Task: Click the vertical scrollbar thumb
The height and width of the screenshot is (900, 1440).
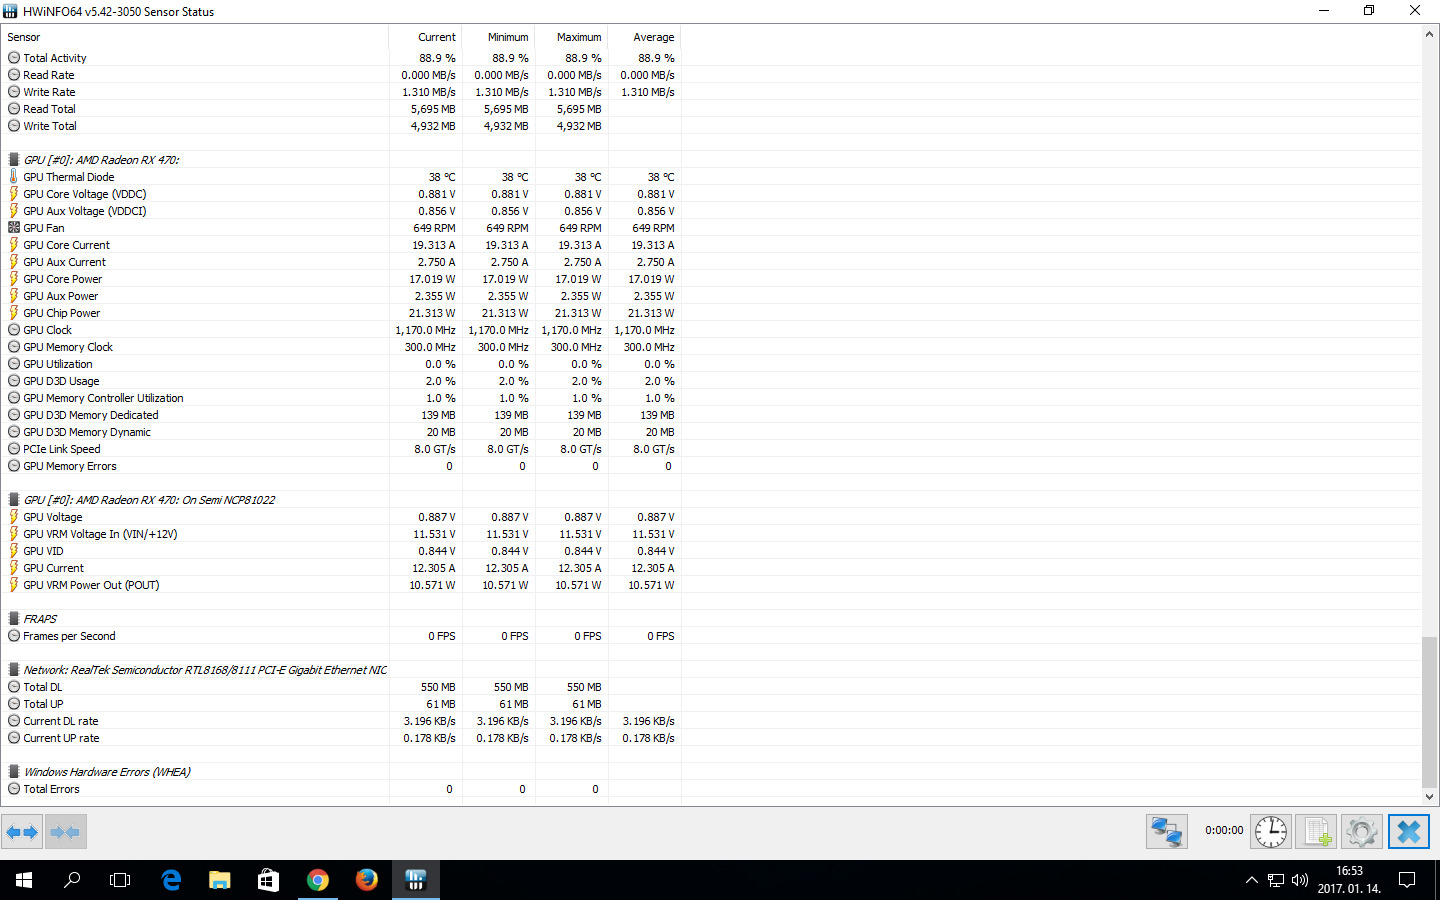Action: pyautogui.click(x=1430, y=712)
